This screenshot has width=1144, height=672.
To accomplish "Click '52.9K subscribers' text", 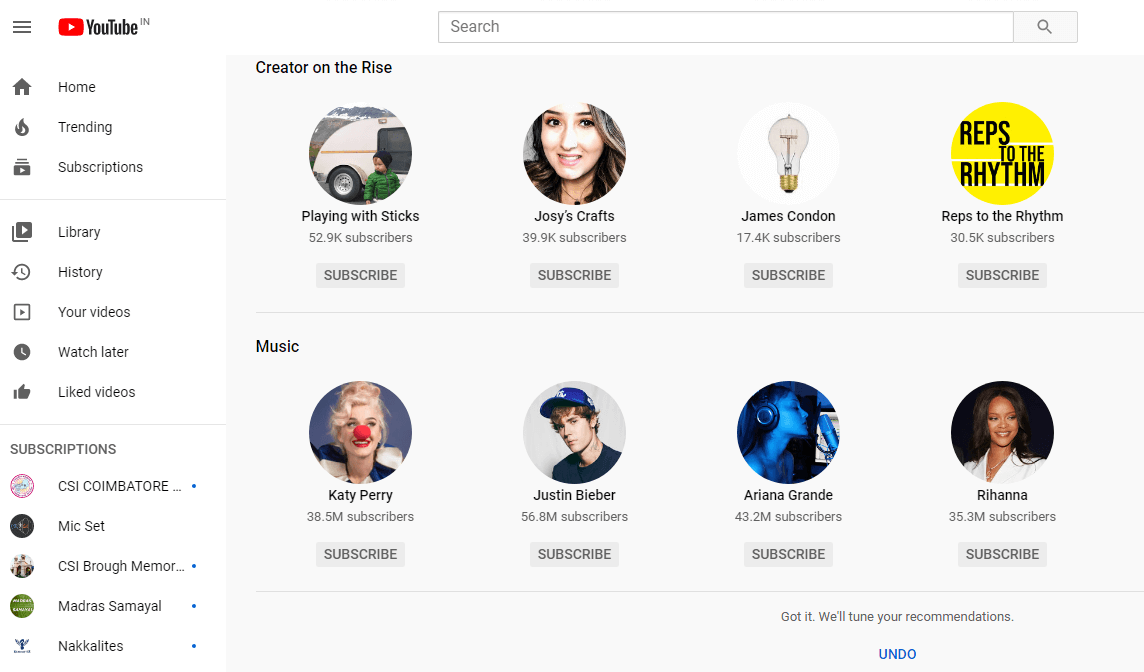I will (360, 238).
